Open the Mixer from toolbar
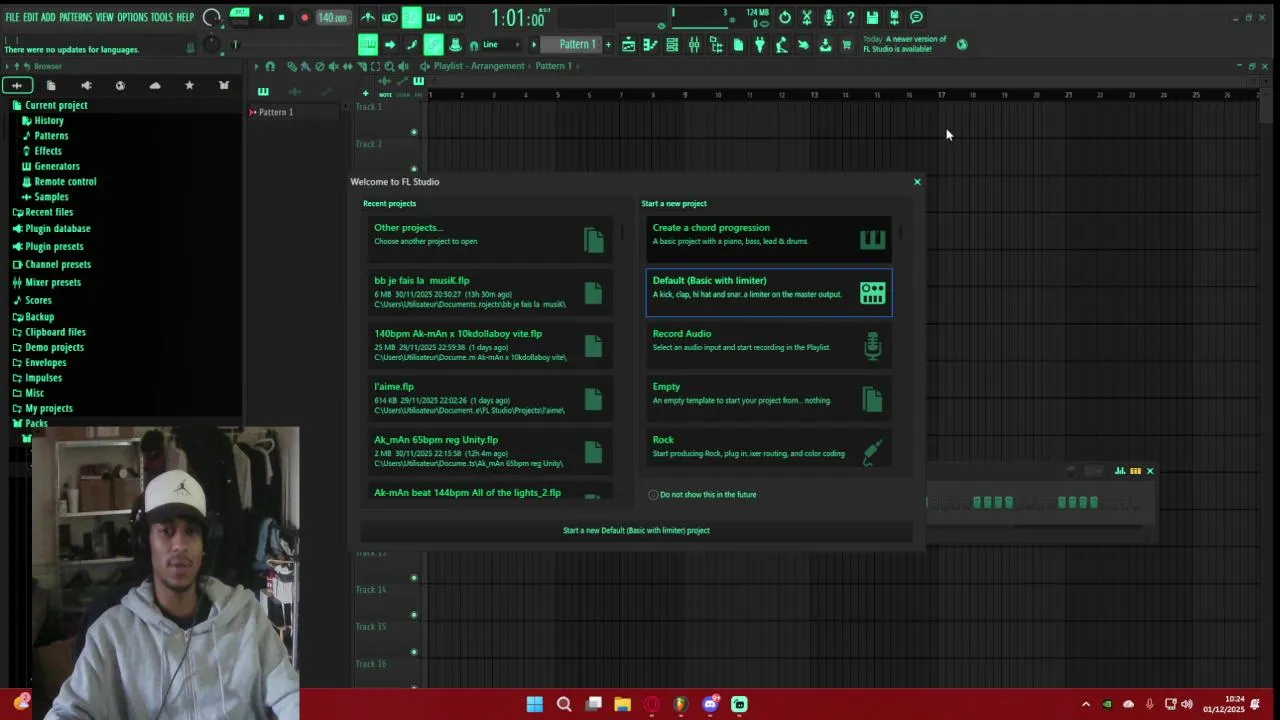This screenshot has width=1280, height=720. pyautogui.click(x=694, y=44)
